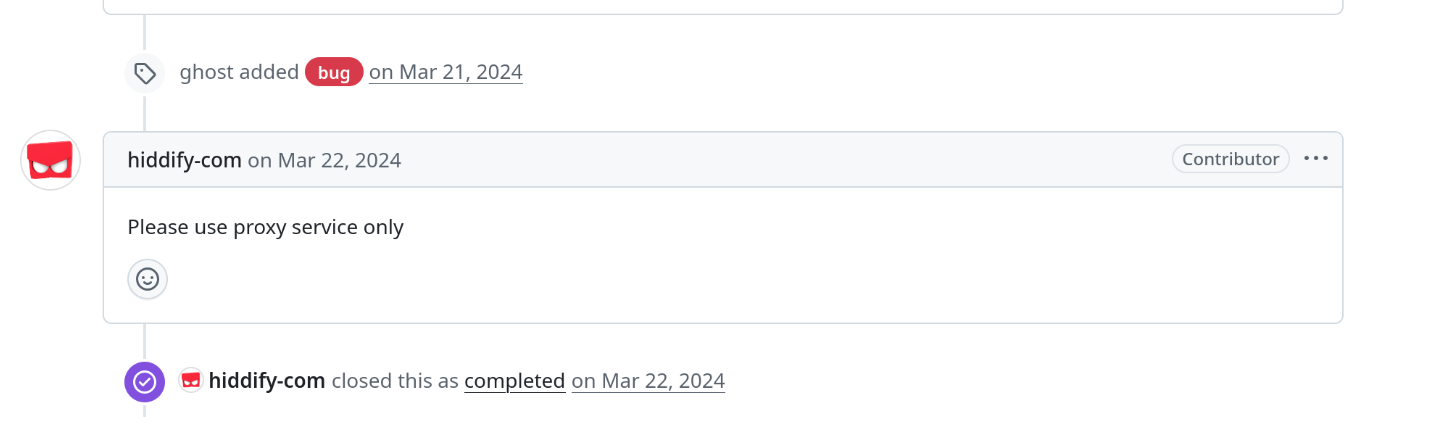Open the large hiddify-com avatar beside the comment
The height and width of the screenshot is (429, 1434).
pyautogui.click(x=51, y=160)
